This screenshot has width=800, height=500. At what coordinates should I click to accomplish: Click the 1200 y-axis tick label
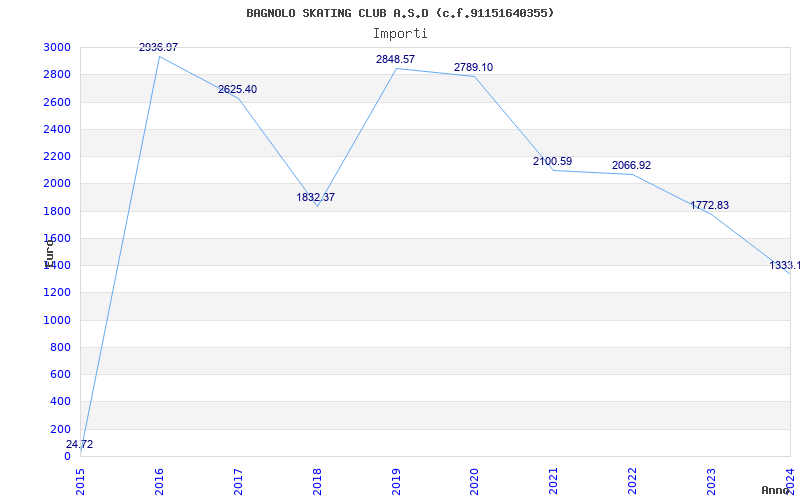(x=57, y=293)
